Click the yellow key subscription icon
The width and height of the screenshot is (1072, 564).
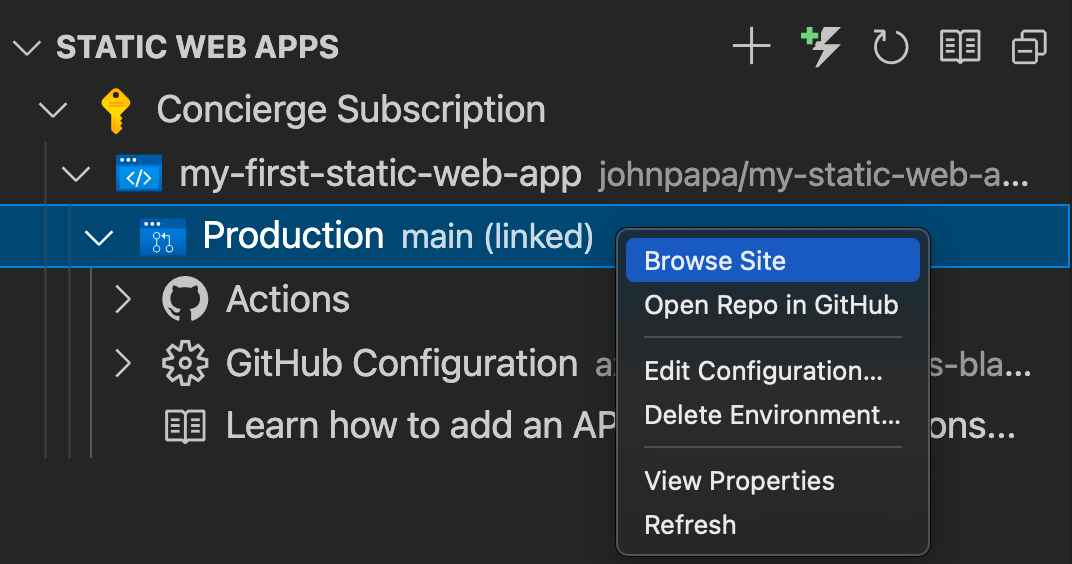tap(116, 110)
